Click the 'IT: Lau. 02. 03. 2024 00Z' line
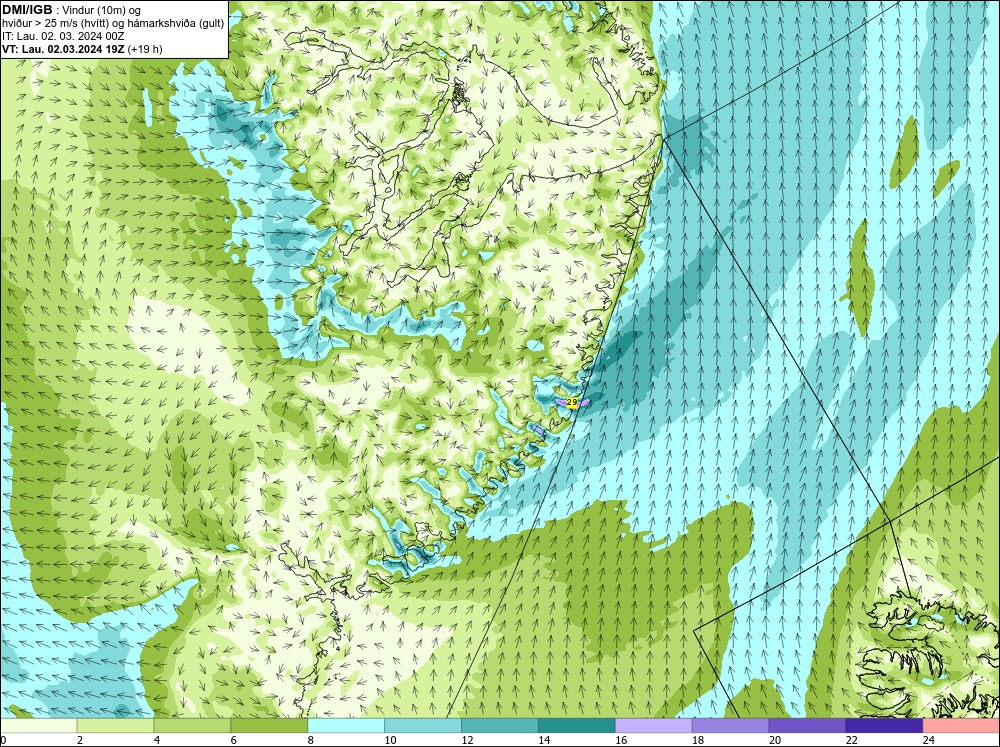 point(62,36)
